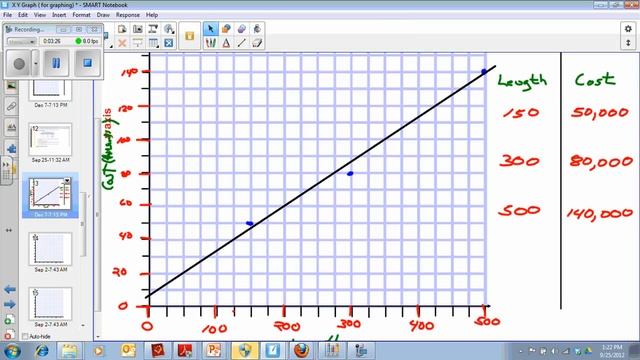Click the screen shade icon
Screen dimensions: 640x360
pyautogui.click(x=138, y=43)
